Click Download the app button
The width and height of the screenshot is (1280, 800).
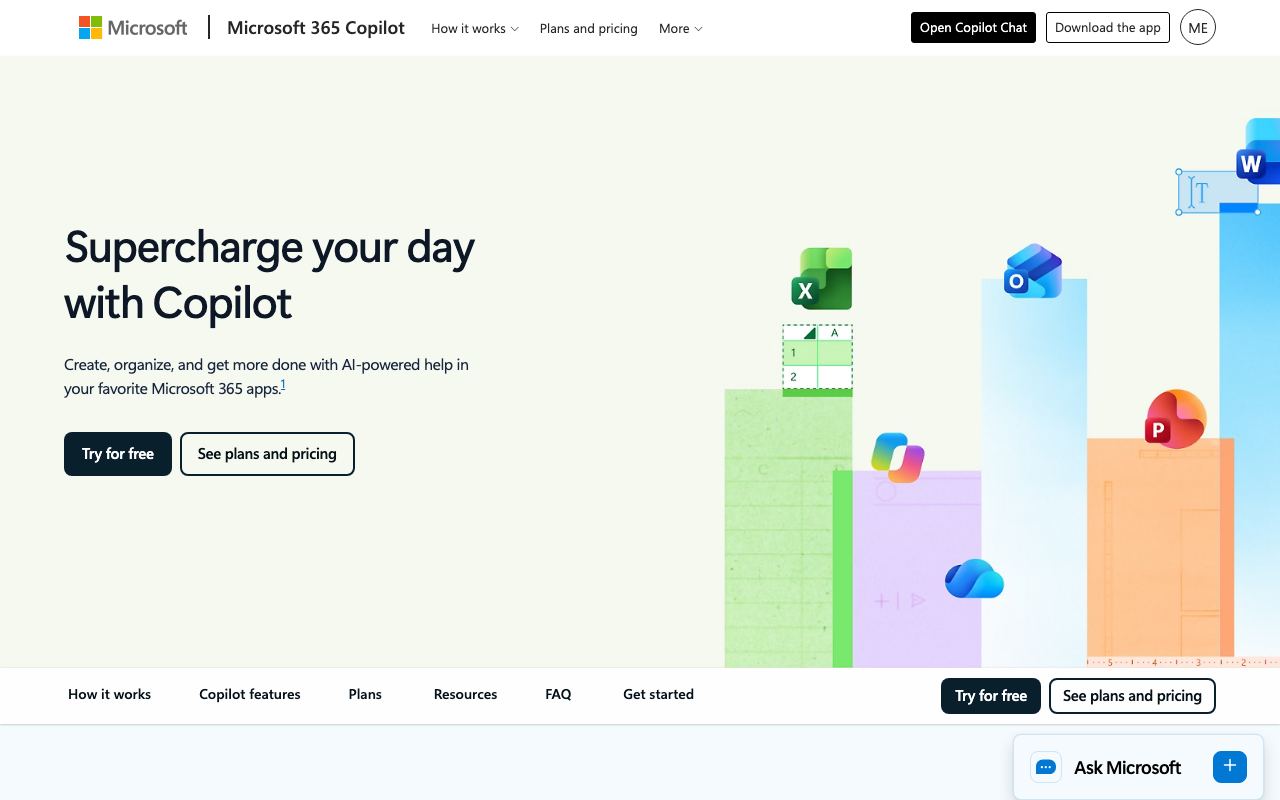pyautogui.click(x=1108, y=28)
